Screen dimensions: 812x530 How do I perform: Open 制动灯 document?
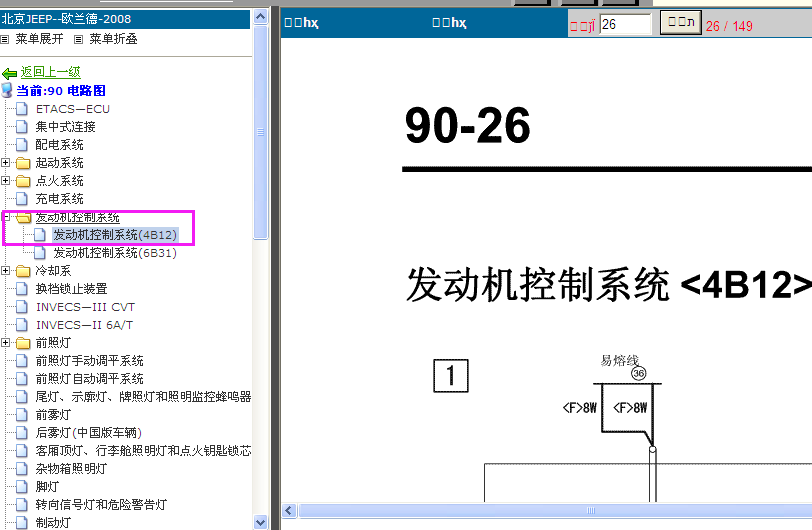(x=53, y=523)
